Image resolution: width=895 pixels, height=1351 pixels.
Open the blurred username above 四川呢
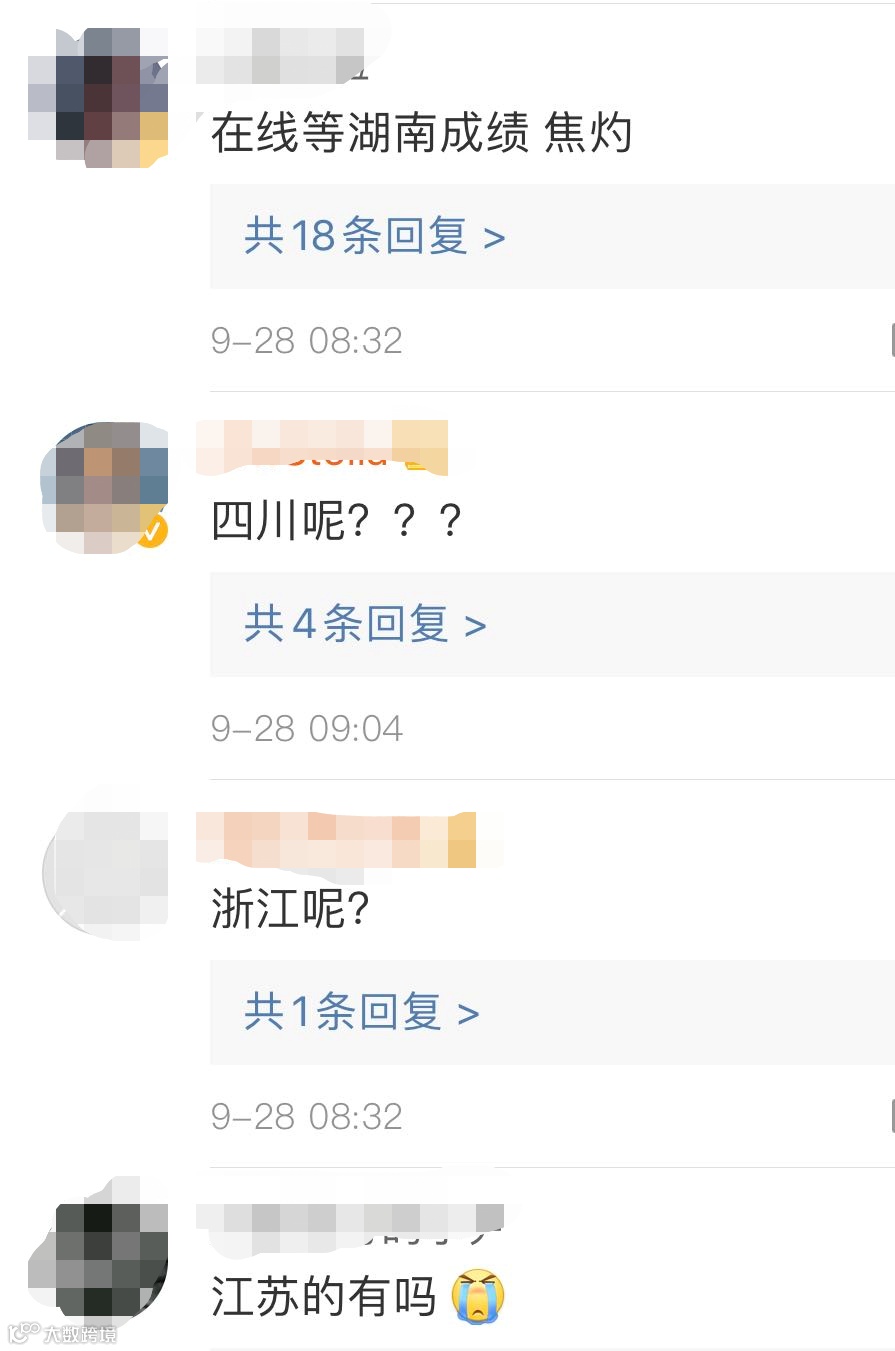tap(322, 447)
